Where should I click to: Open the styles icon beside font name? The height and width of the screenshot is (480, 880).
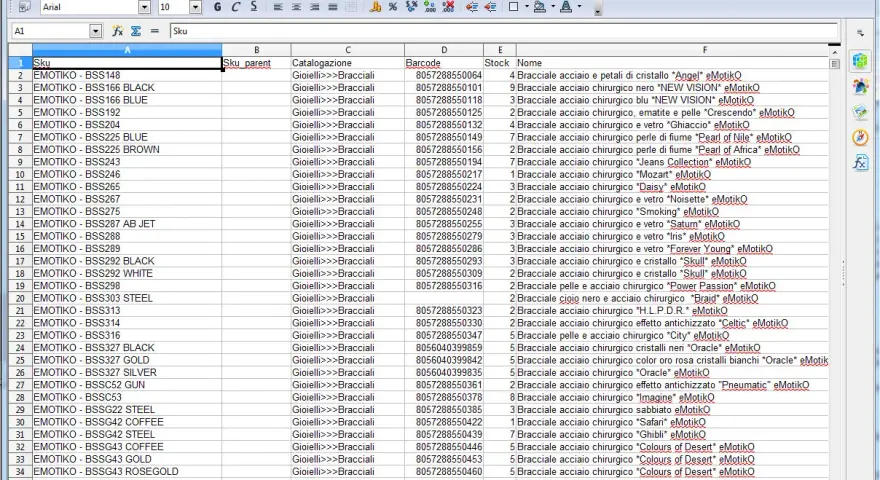tap(25, 7)
